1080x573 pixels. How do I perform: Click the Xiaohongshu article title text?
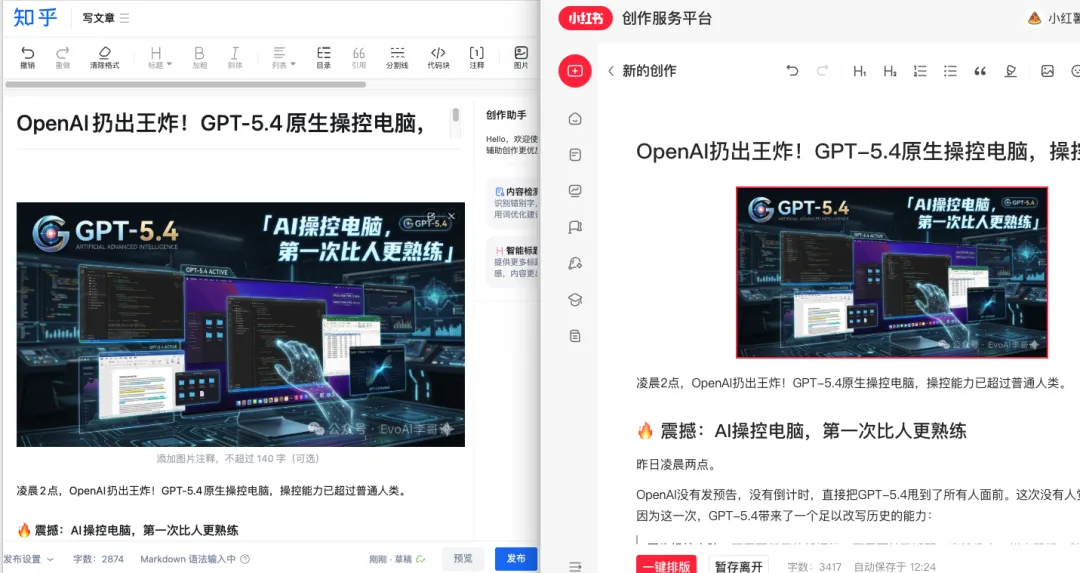858,152
